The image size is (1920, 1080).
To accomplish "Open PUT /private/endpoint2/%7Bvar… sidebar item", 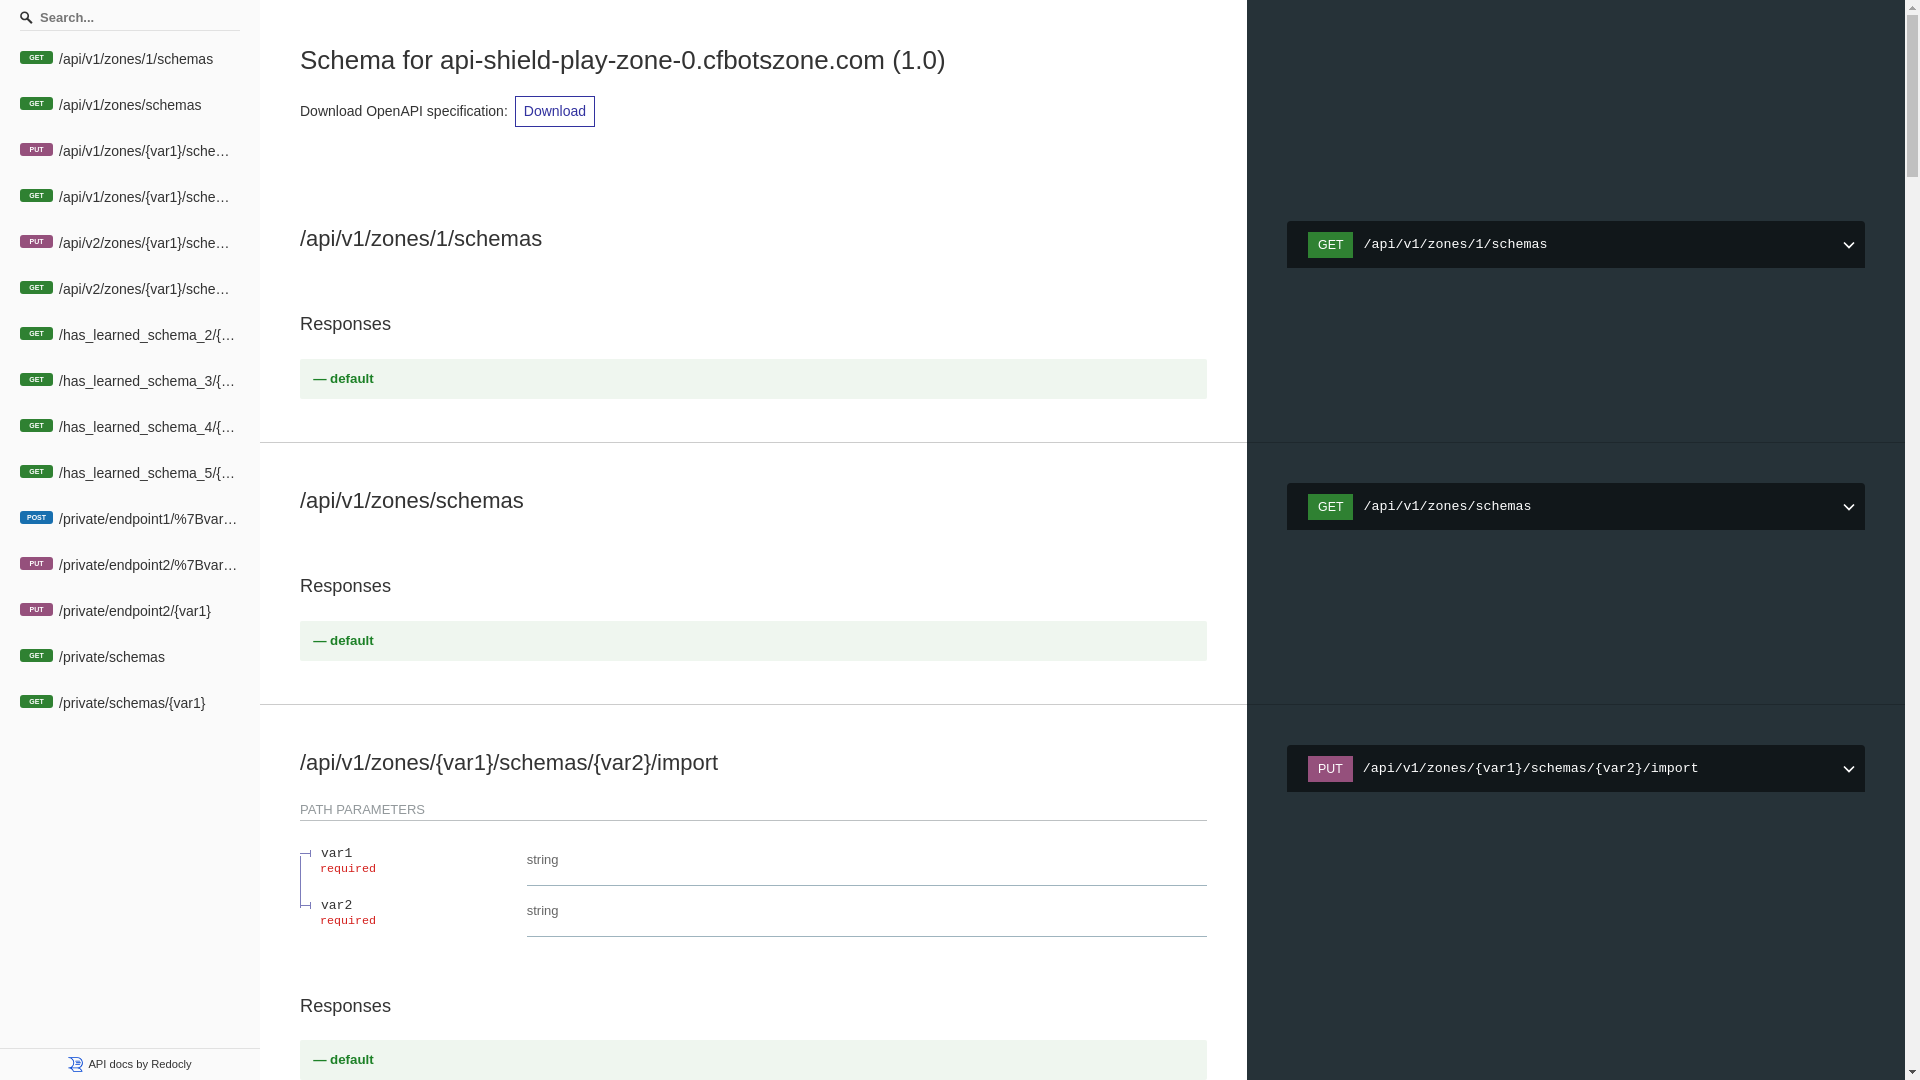I will [x=130, y=565].
